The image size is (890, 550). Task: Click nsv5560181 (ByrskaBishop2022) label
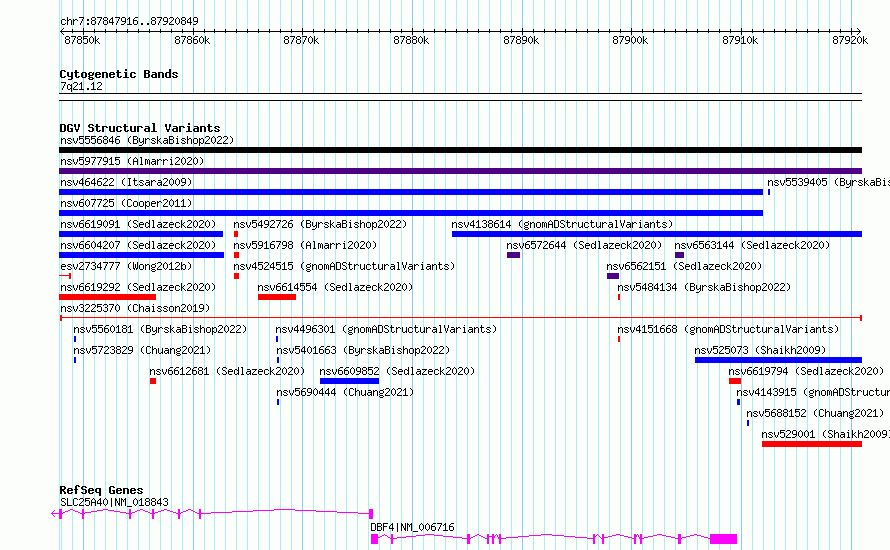pyautogui.click(x=160, y=329)
